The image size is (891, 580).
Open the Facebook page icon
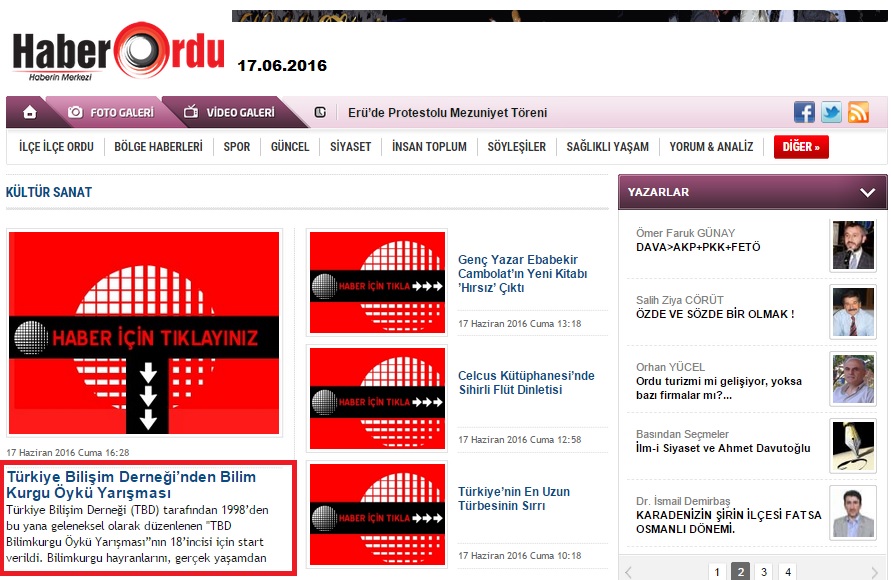(804, 112)
